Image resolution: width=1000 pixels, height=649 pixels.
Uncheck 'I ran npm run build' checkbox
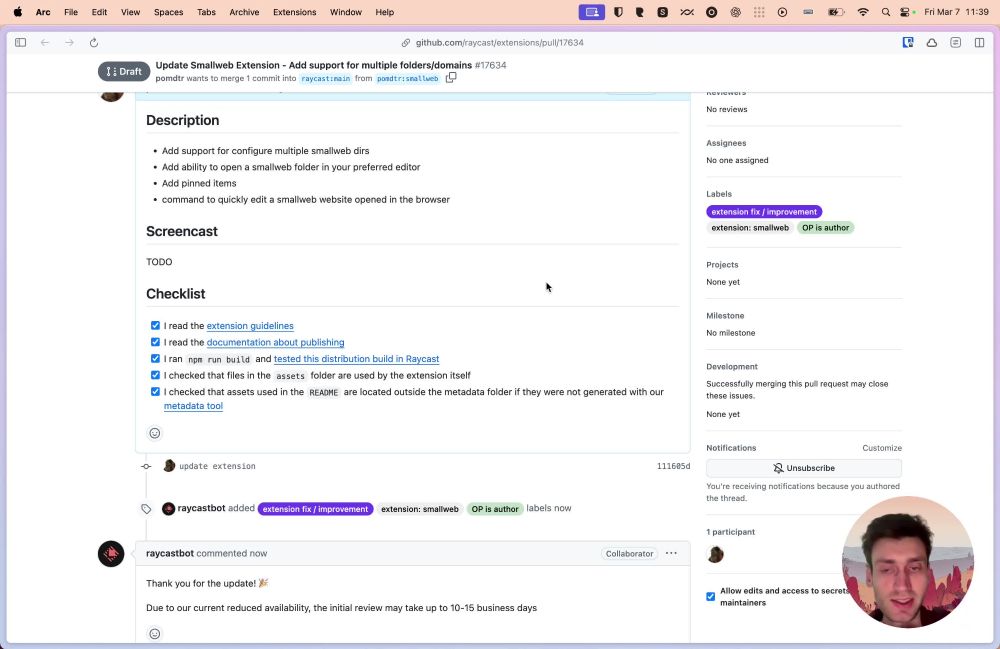[x=155, y=359]
